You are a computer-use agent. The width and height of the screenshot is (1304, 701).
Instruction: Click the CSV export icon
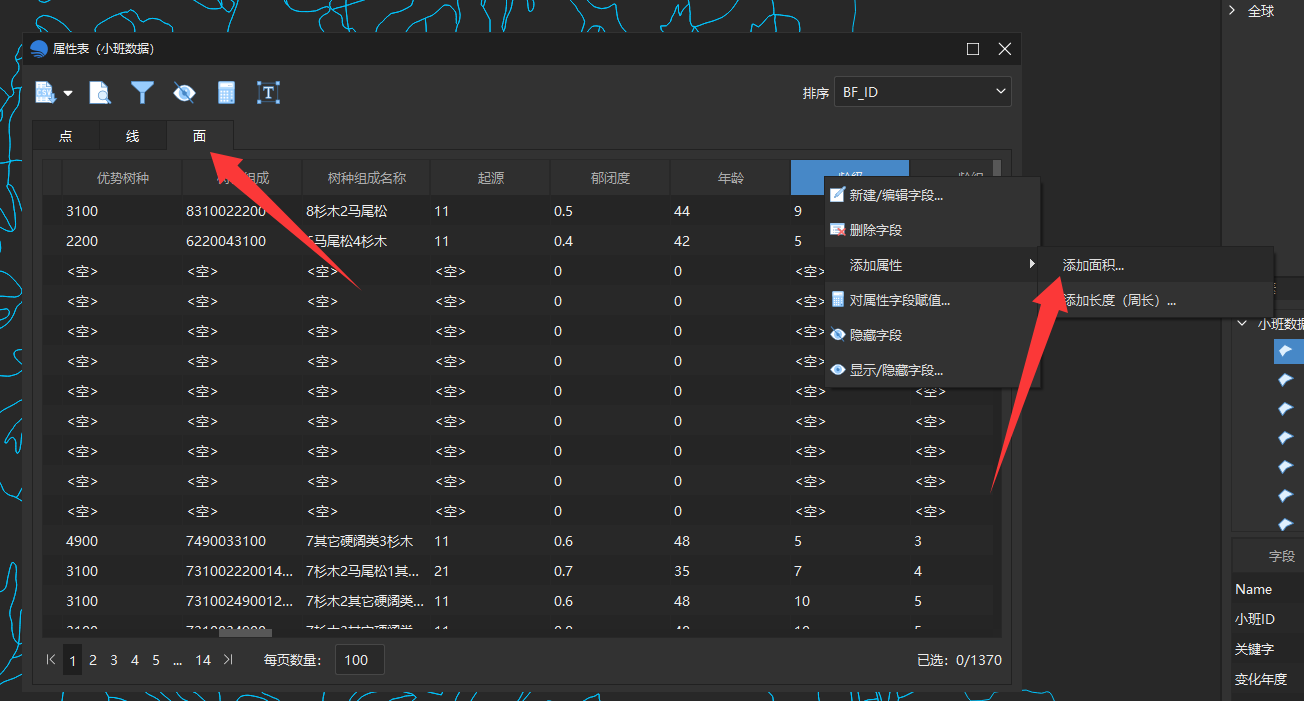coord(46,93)
